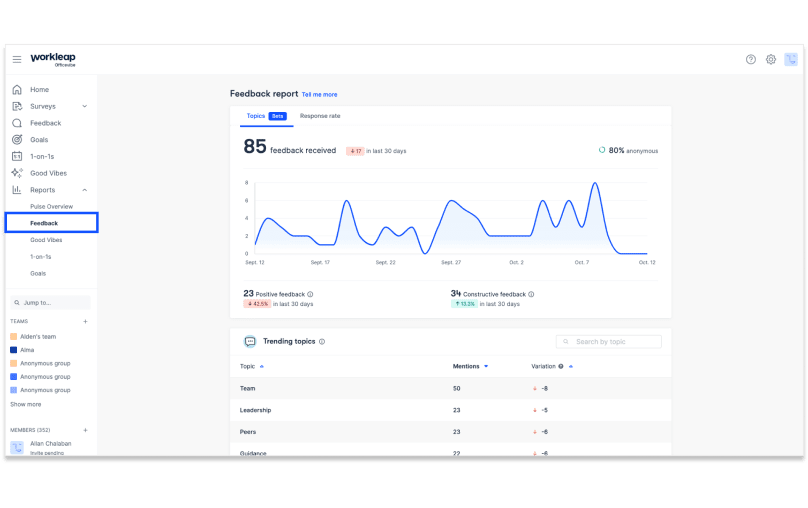This screenshot has width=808, height=508.
Task: Click Show more under the teams list
Action: pos(26,404)
